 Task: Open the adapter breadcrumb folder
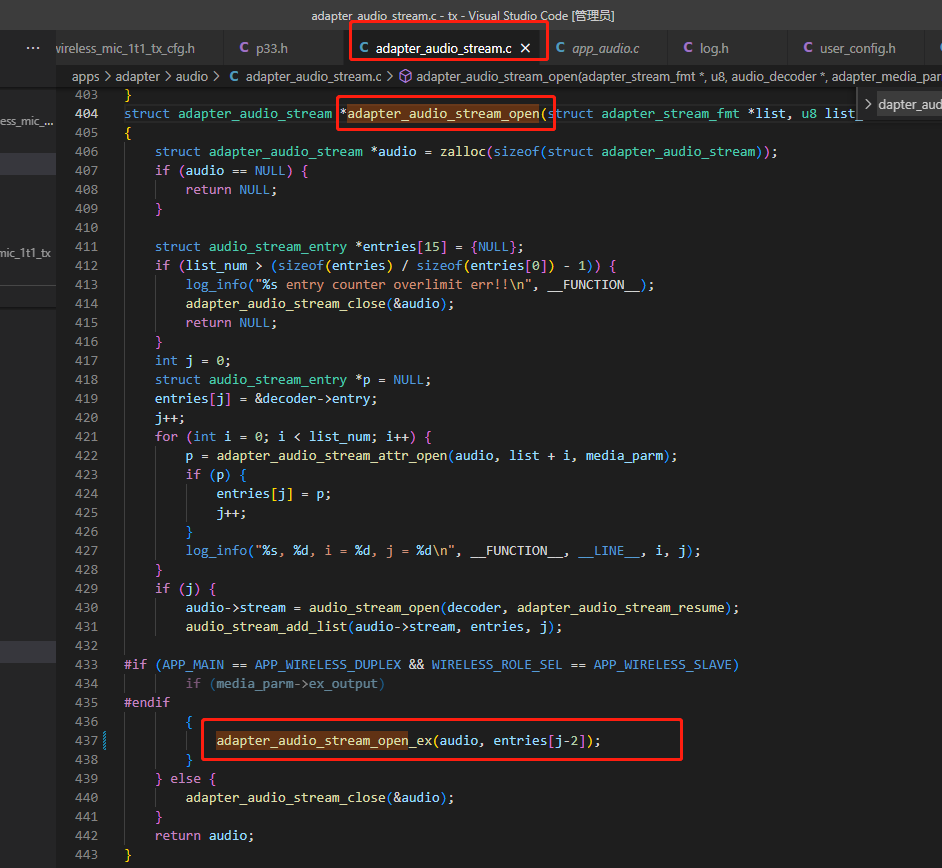[x=138, y=77]
